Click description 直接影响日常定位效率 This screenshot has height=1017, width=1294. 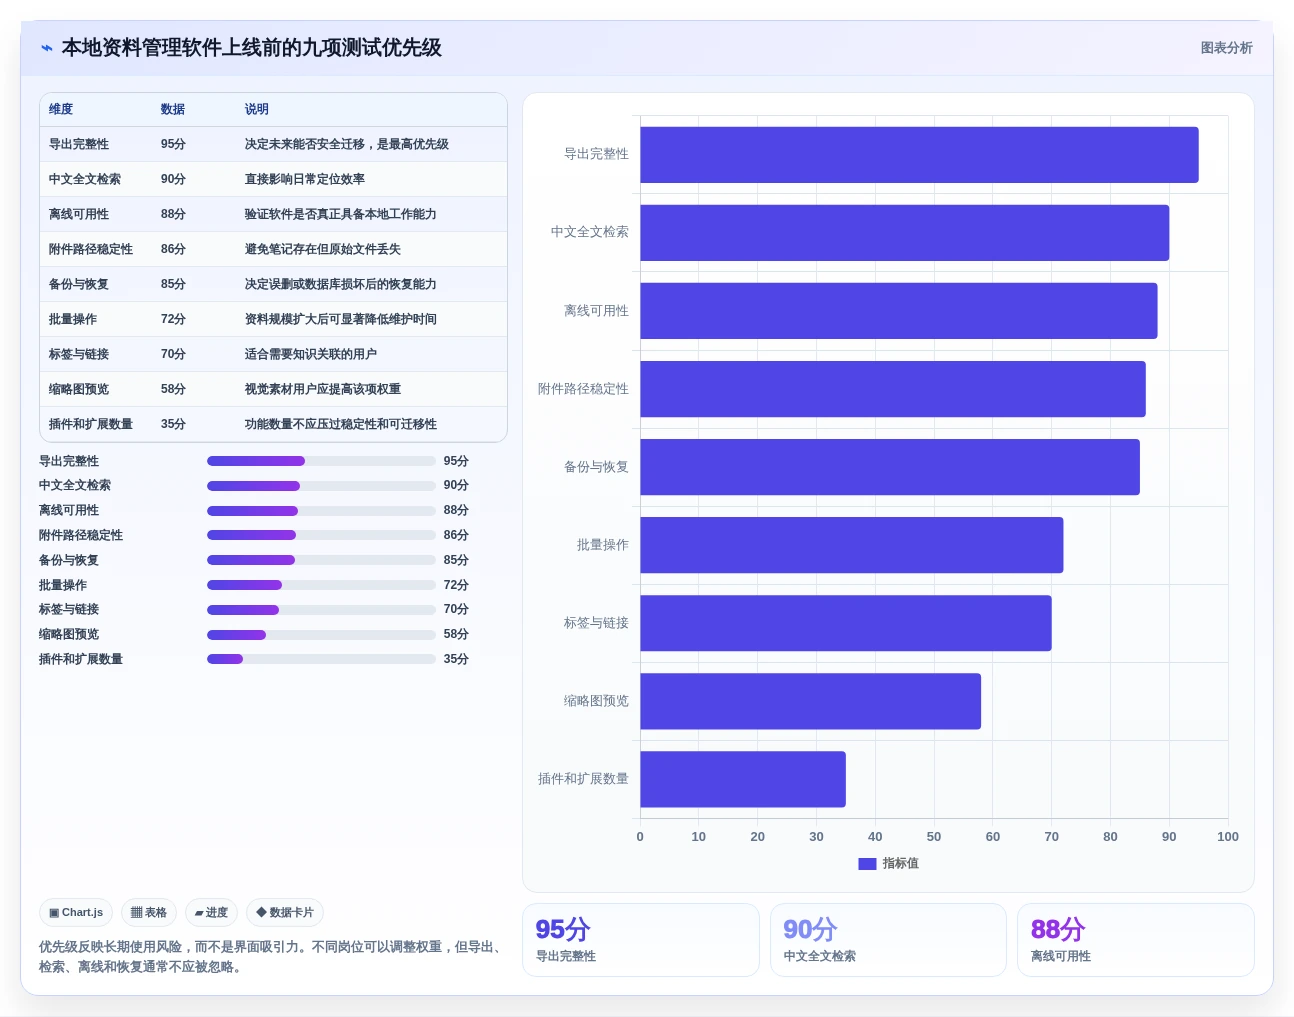[305, 179]
